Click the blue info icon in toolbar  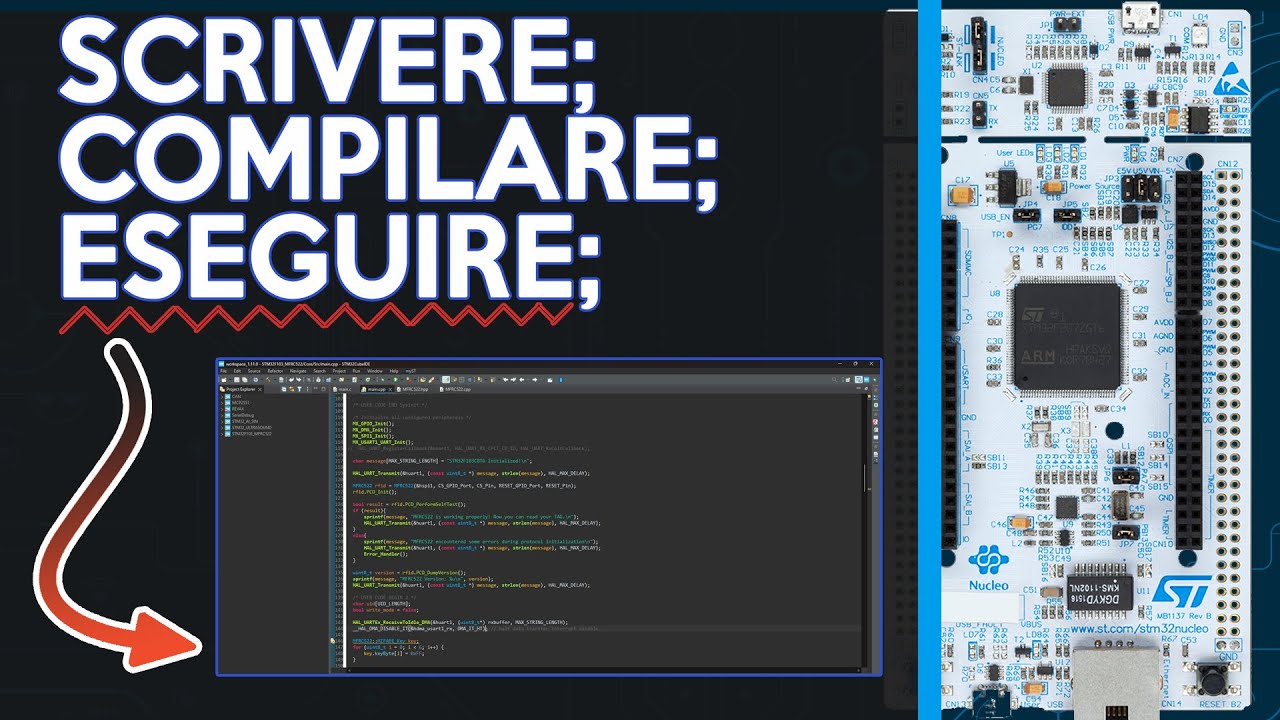pyautogui.click(x=561, y=380)
